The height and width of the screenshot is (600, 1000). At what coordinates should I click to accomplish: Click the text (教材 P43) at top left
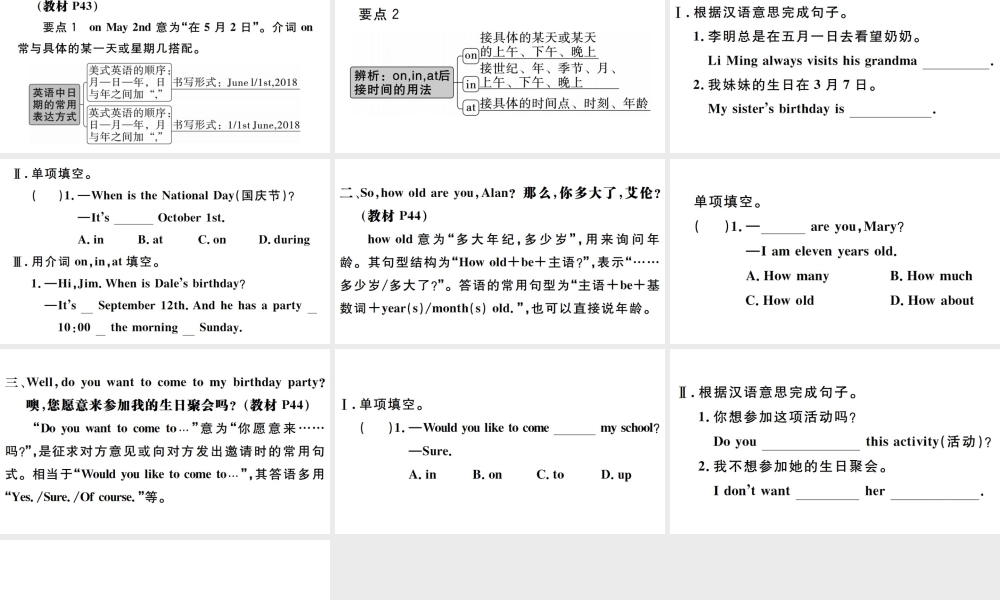coord(68,6)
